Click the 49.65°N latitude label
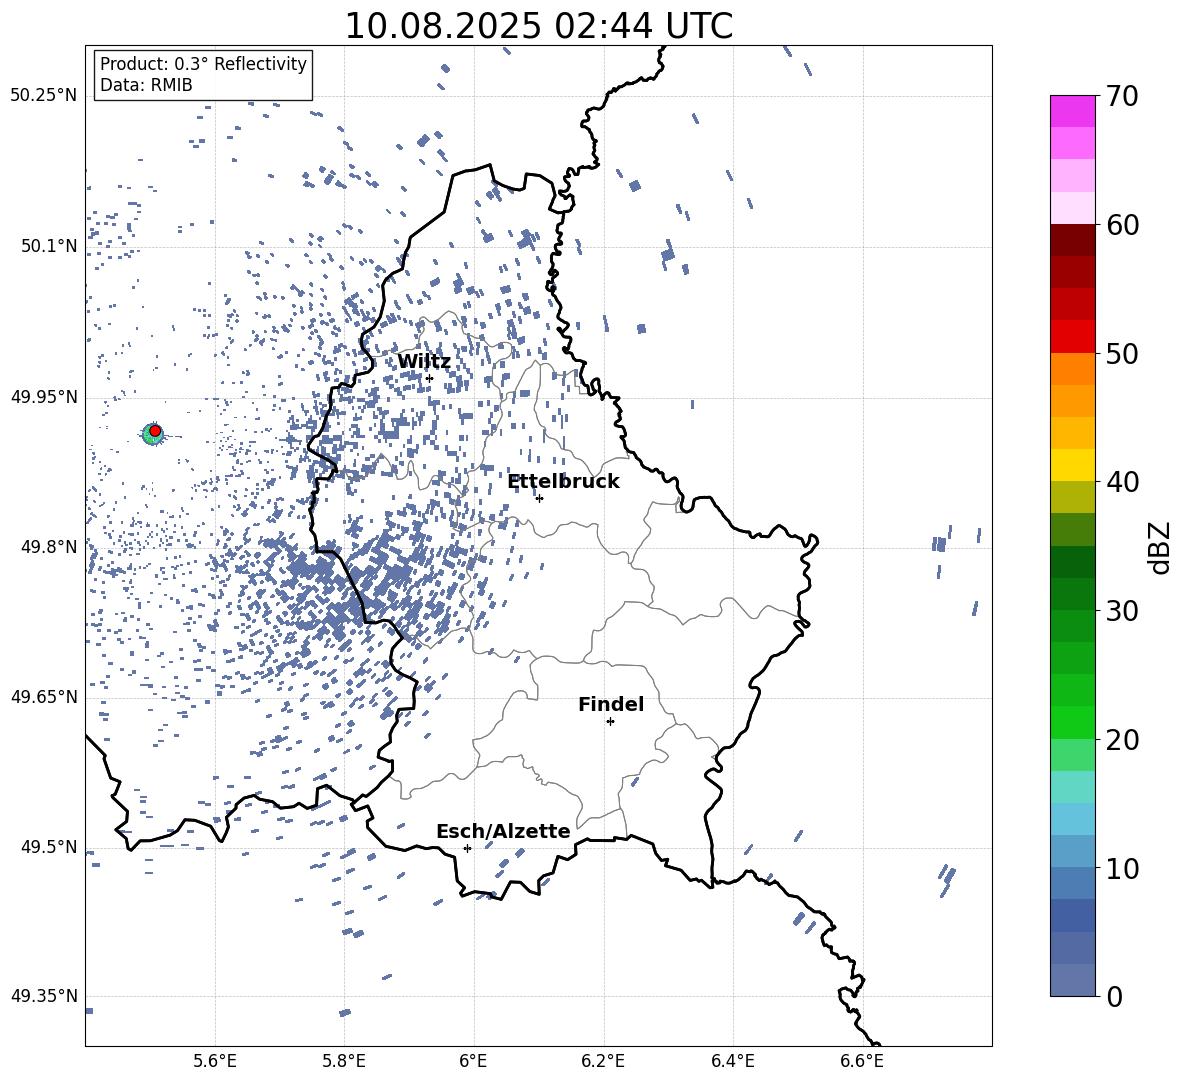Screen dimensions: 1184x1081 (x=44, y=696)
